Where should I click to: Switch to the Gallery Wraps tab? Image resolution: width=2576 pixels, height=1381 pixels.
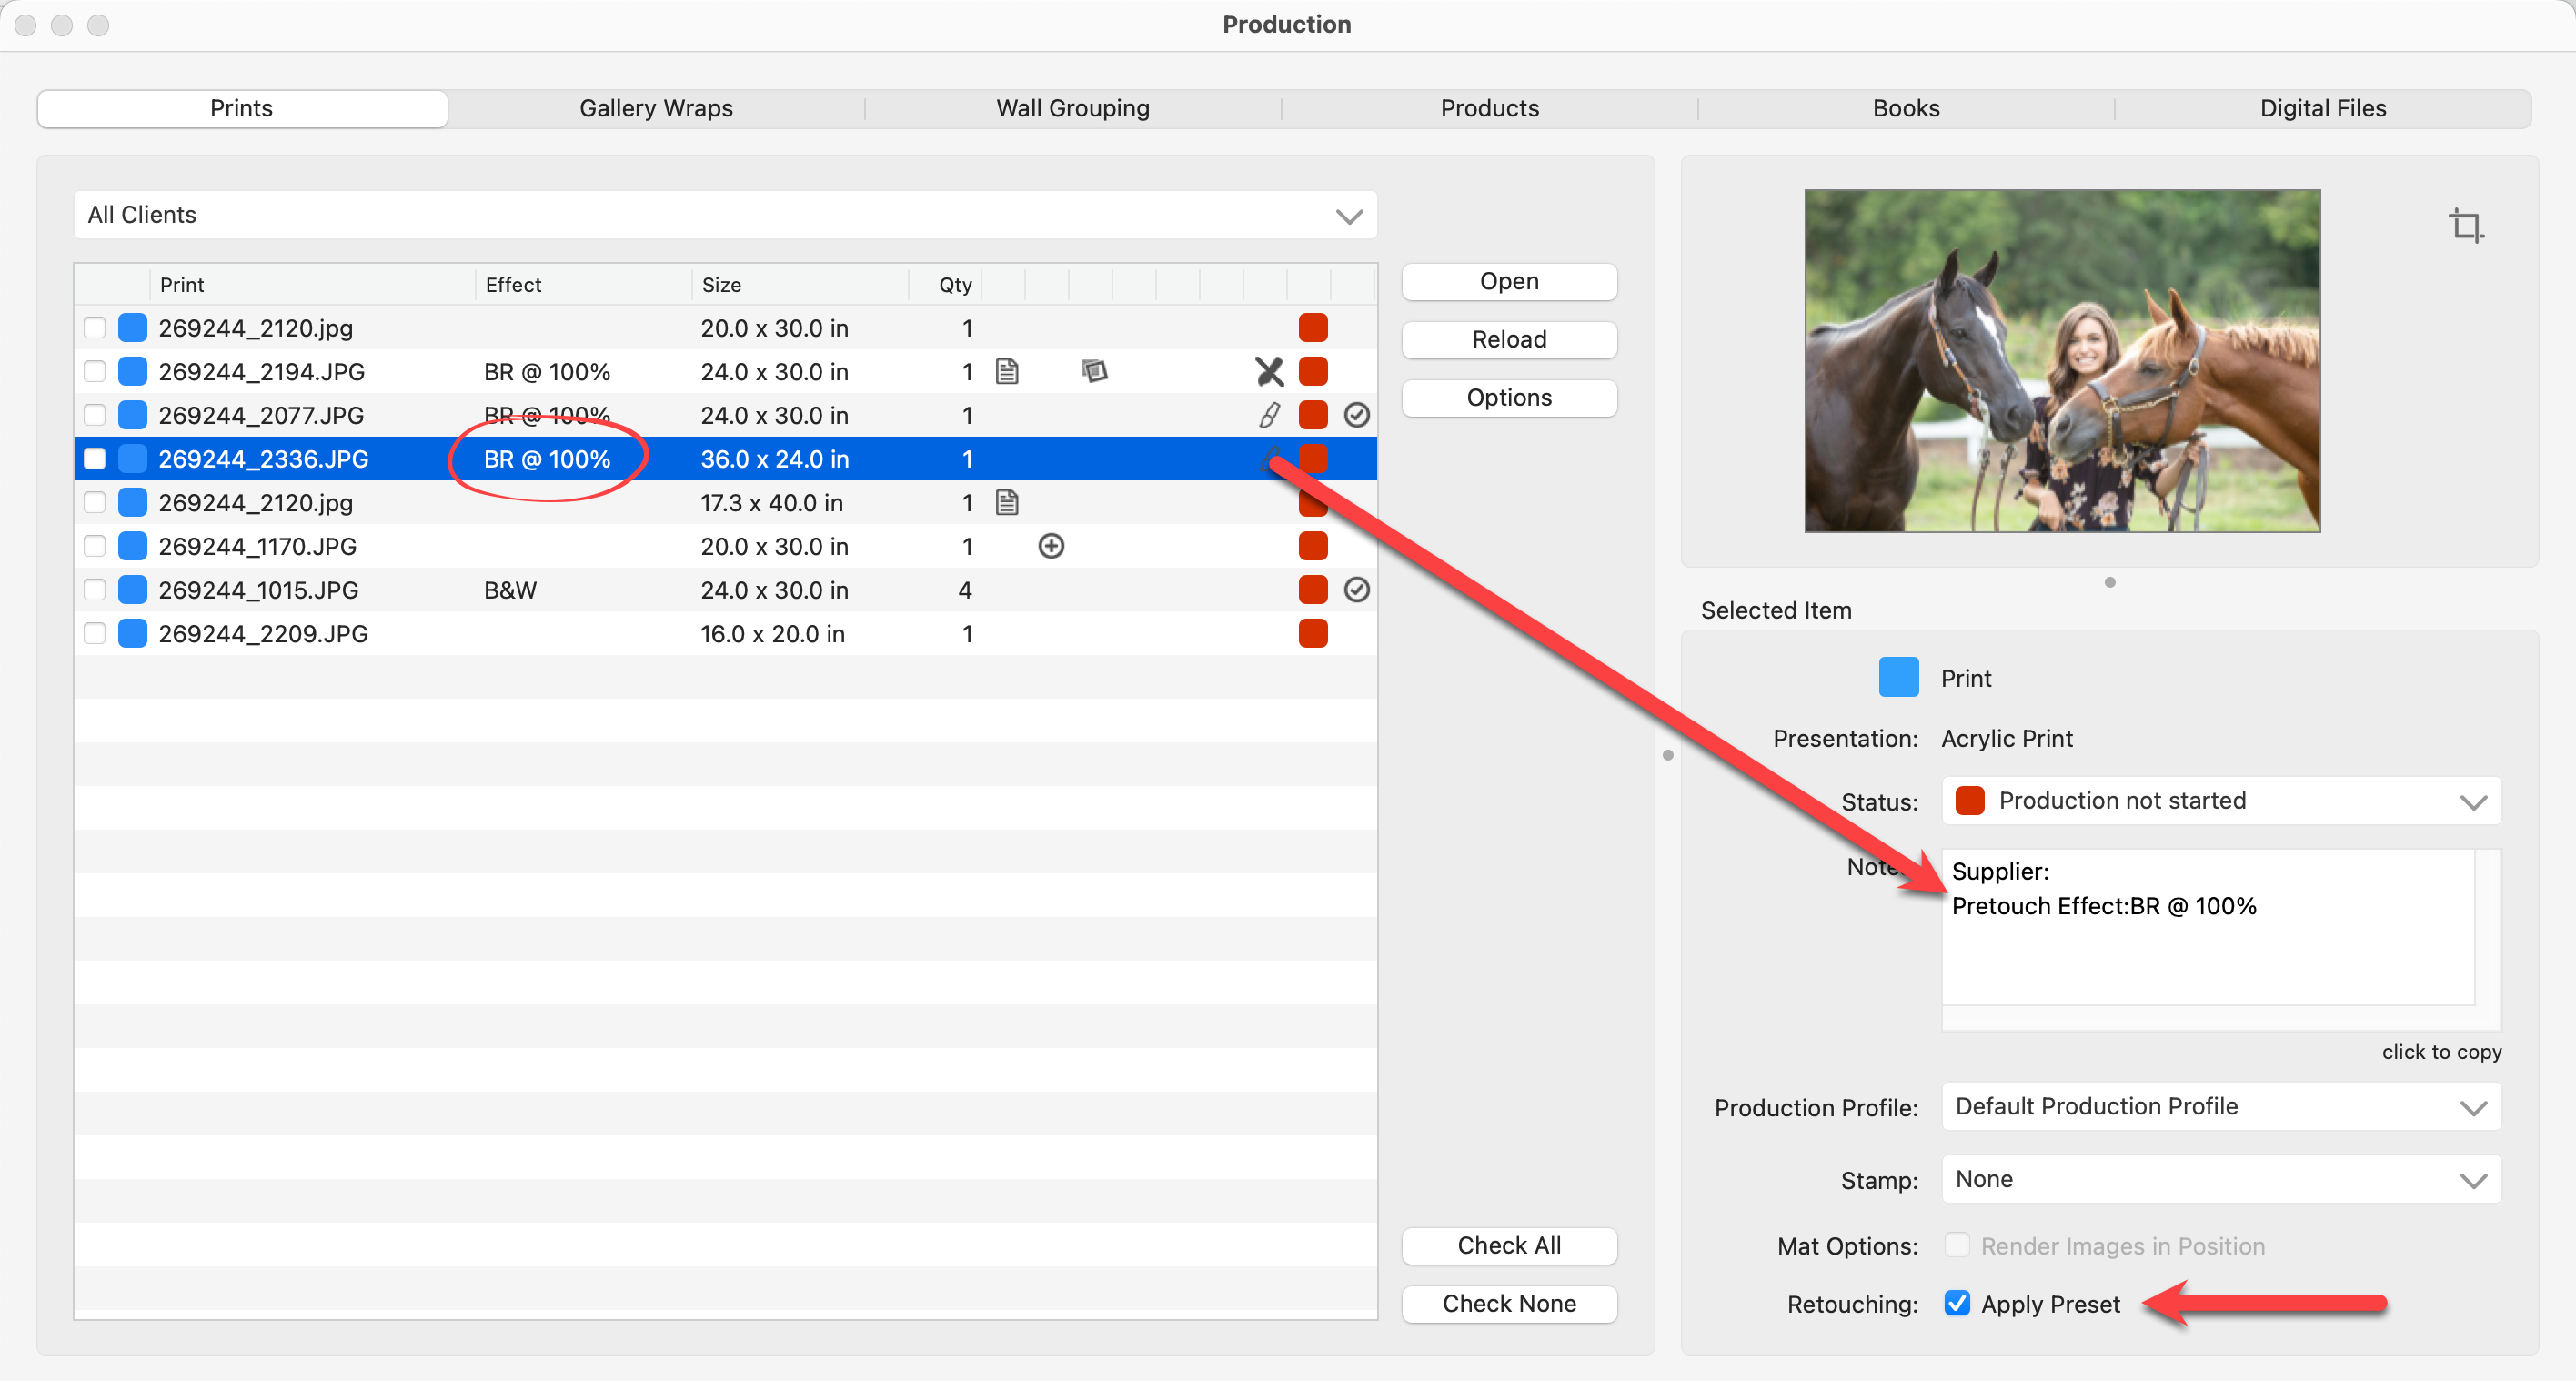656,108
